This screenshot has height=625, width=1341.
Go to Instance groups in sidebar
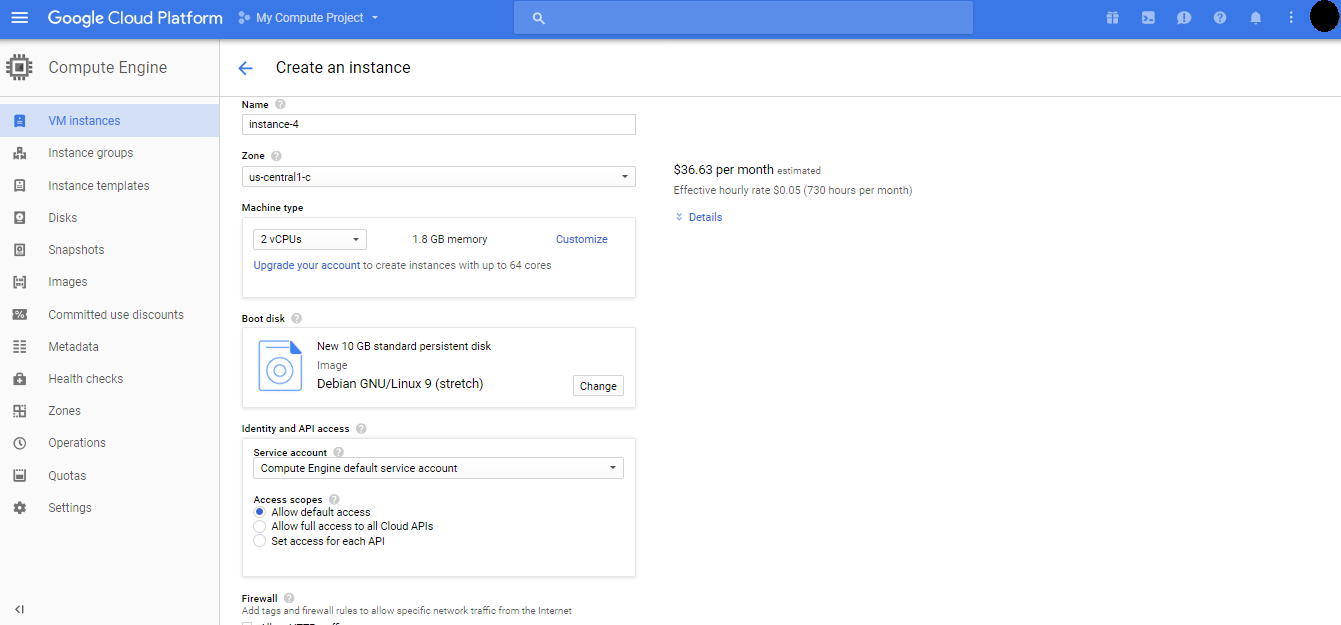(90, 153)
